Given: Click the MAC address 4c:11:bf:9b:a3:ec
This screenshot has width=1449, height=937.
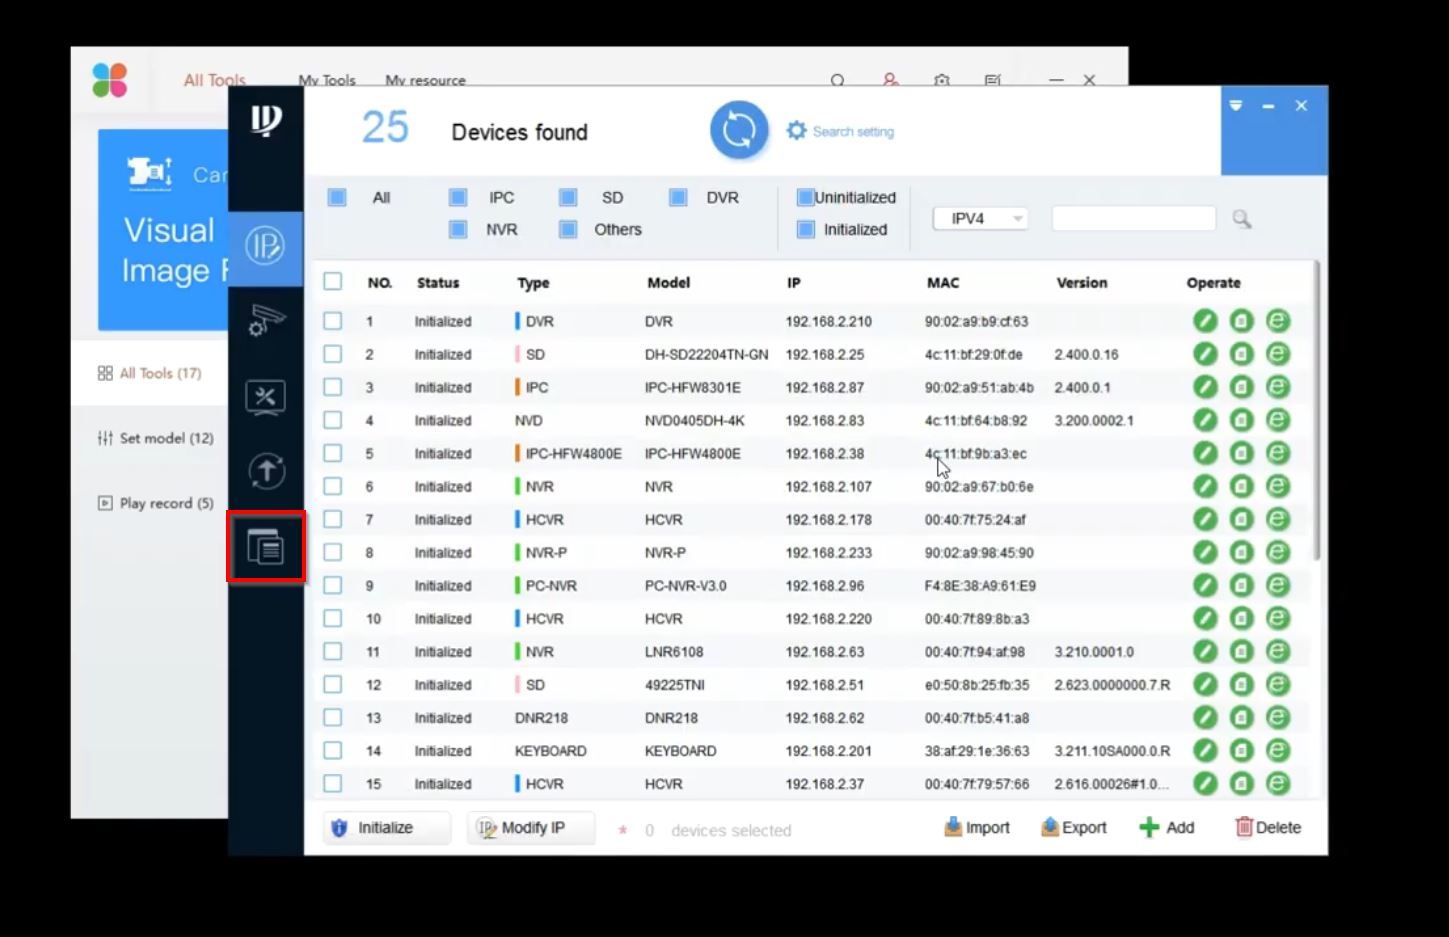Looking at the screenshot, I should pyautogui.click(x=975, y=453).
